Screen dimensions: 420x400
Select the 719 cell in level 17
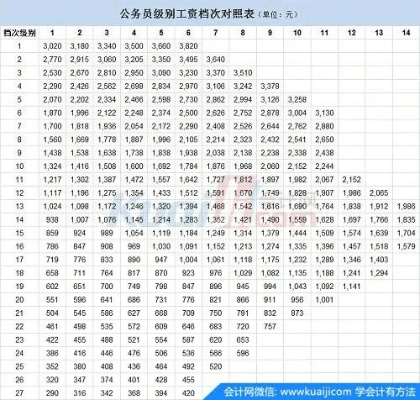[x=52, y=260]
